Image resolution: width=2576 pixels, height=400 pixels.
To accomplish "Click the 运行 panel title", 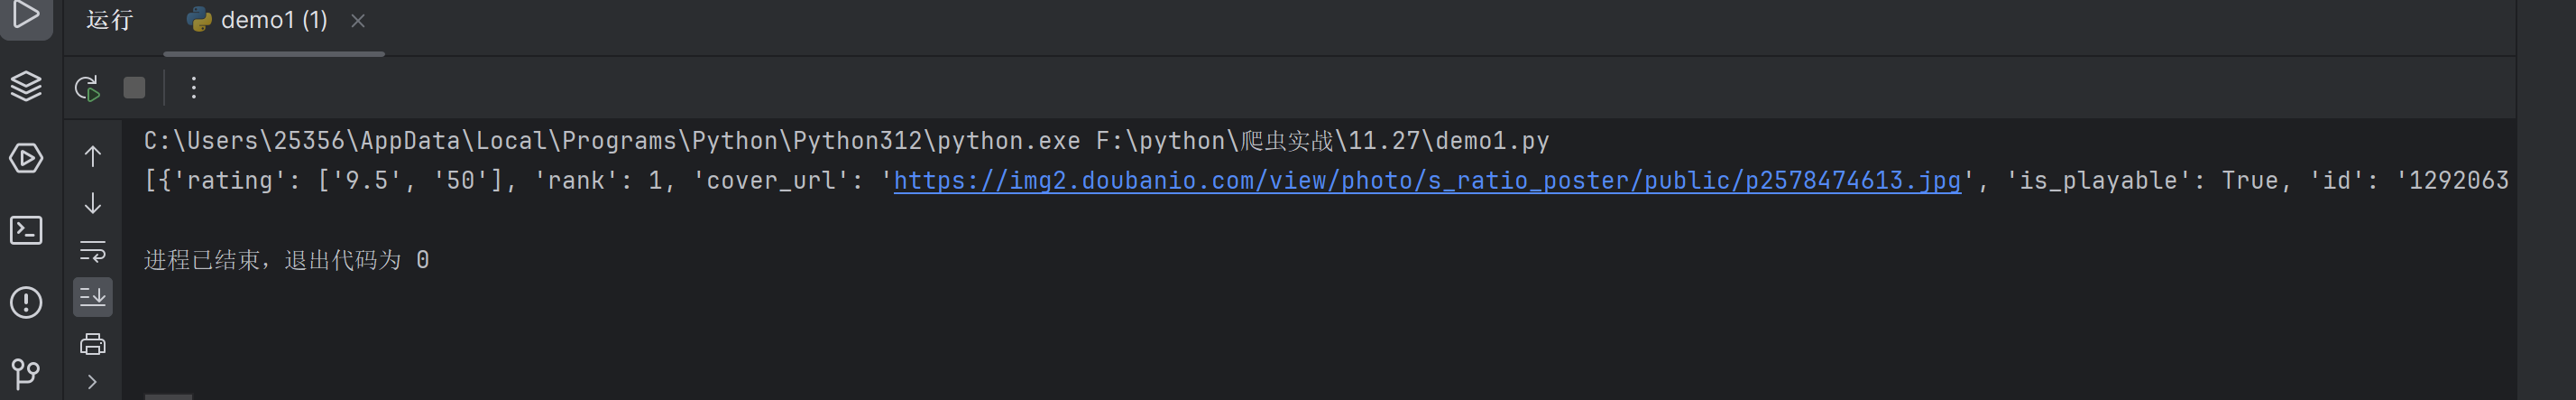I will tap(109, 20).
